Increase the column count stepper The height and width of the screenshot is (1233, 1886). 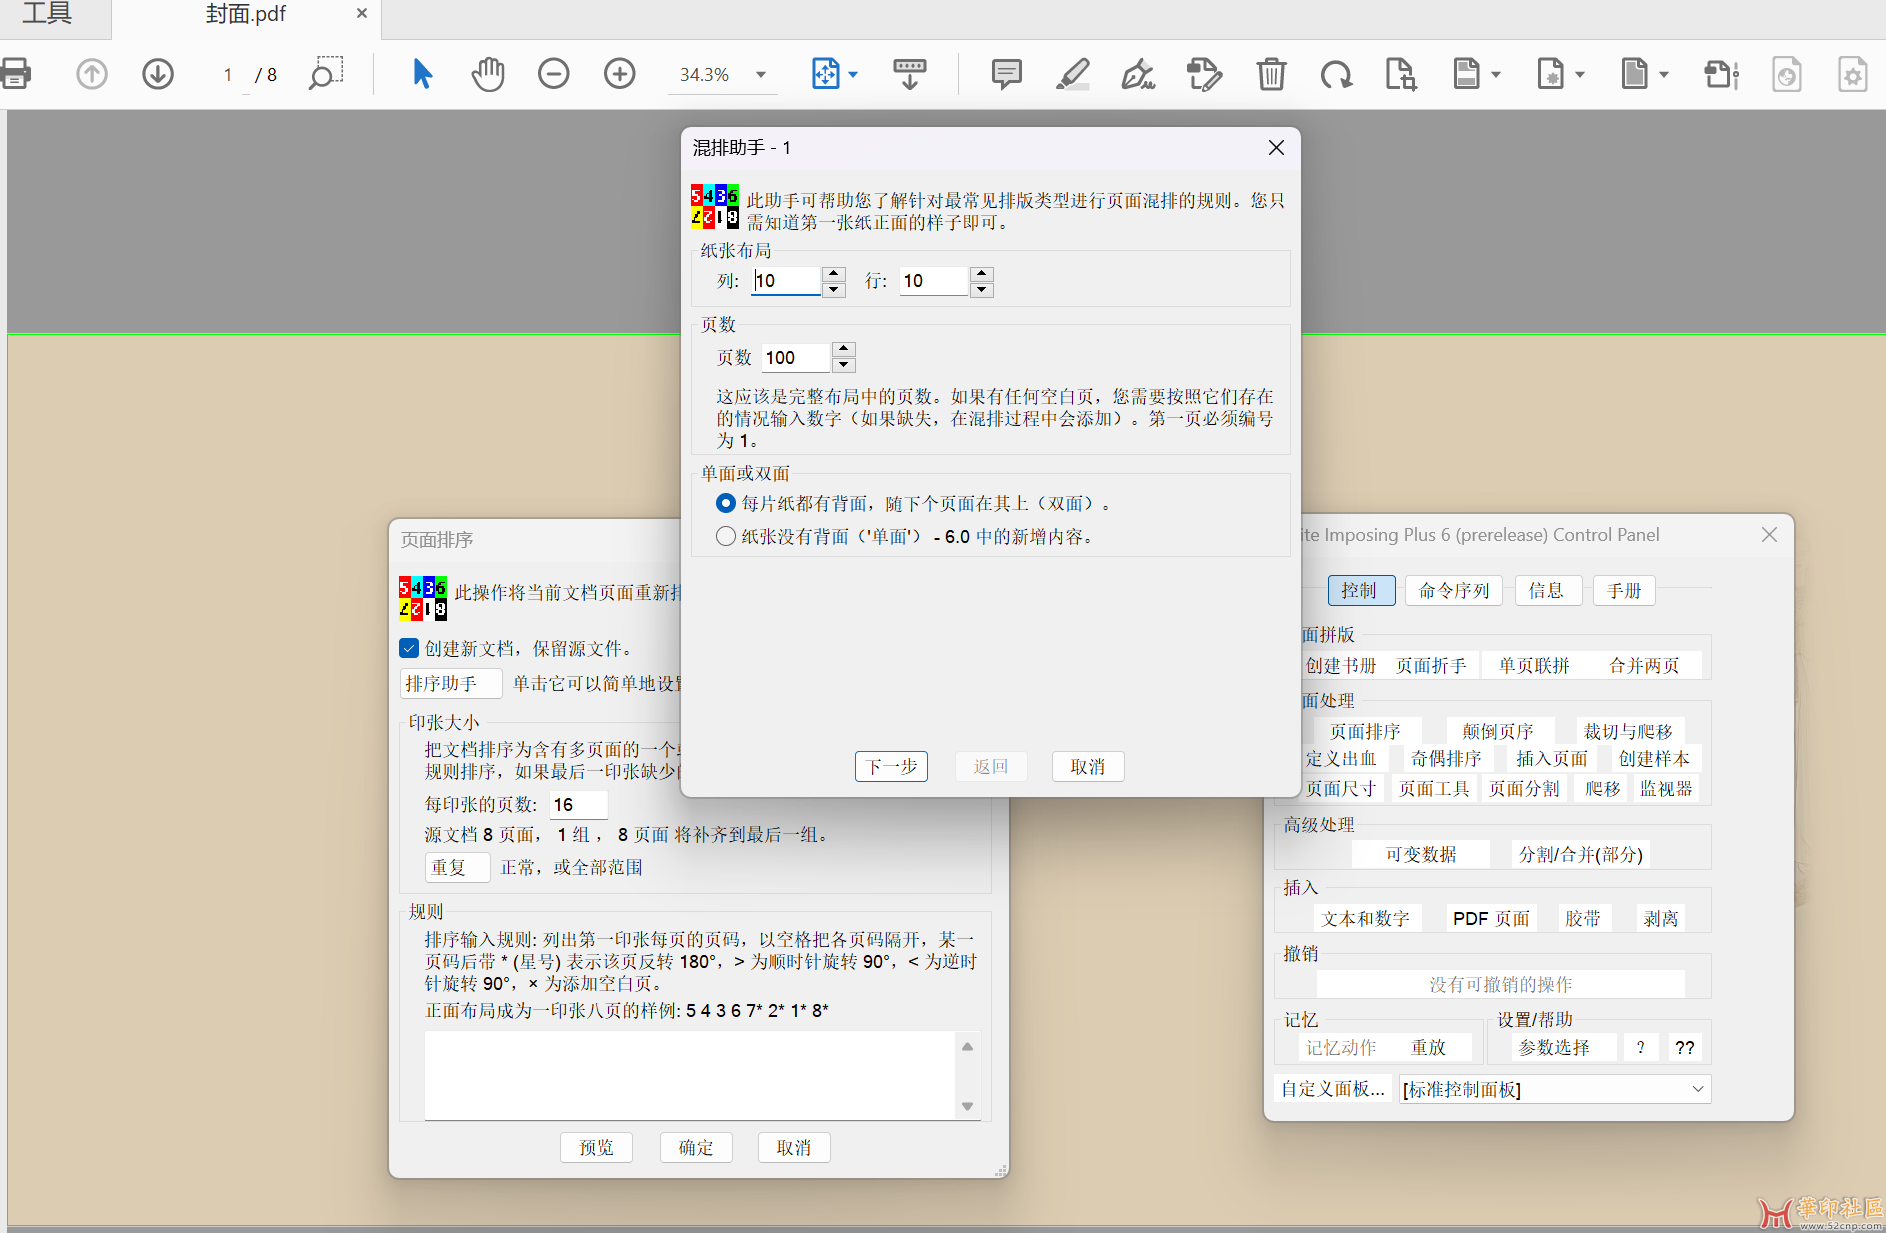[x=834, y=273]
